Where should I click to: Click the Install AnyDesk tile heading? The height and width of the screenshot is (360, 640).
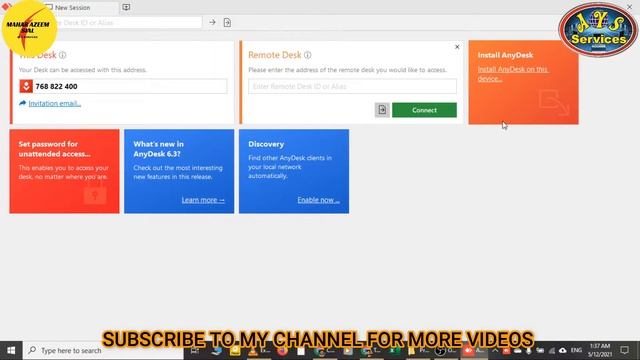[505, 55]
